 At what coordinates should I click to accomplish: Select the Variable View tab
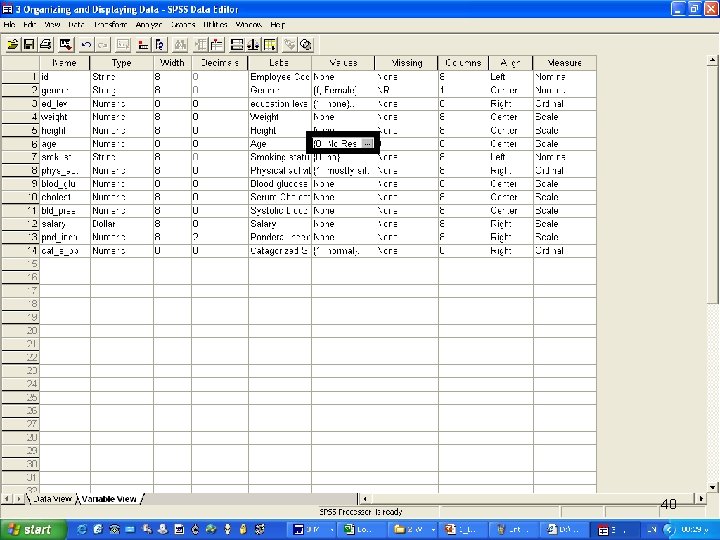[x=109, y=499]
